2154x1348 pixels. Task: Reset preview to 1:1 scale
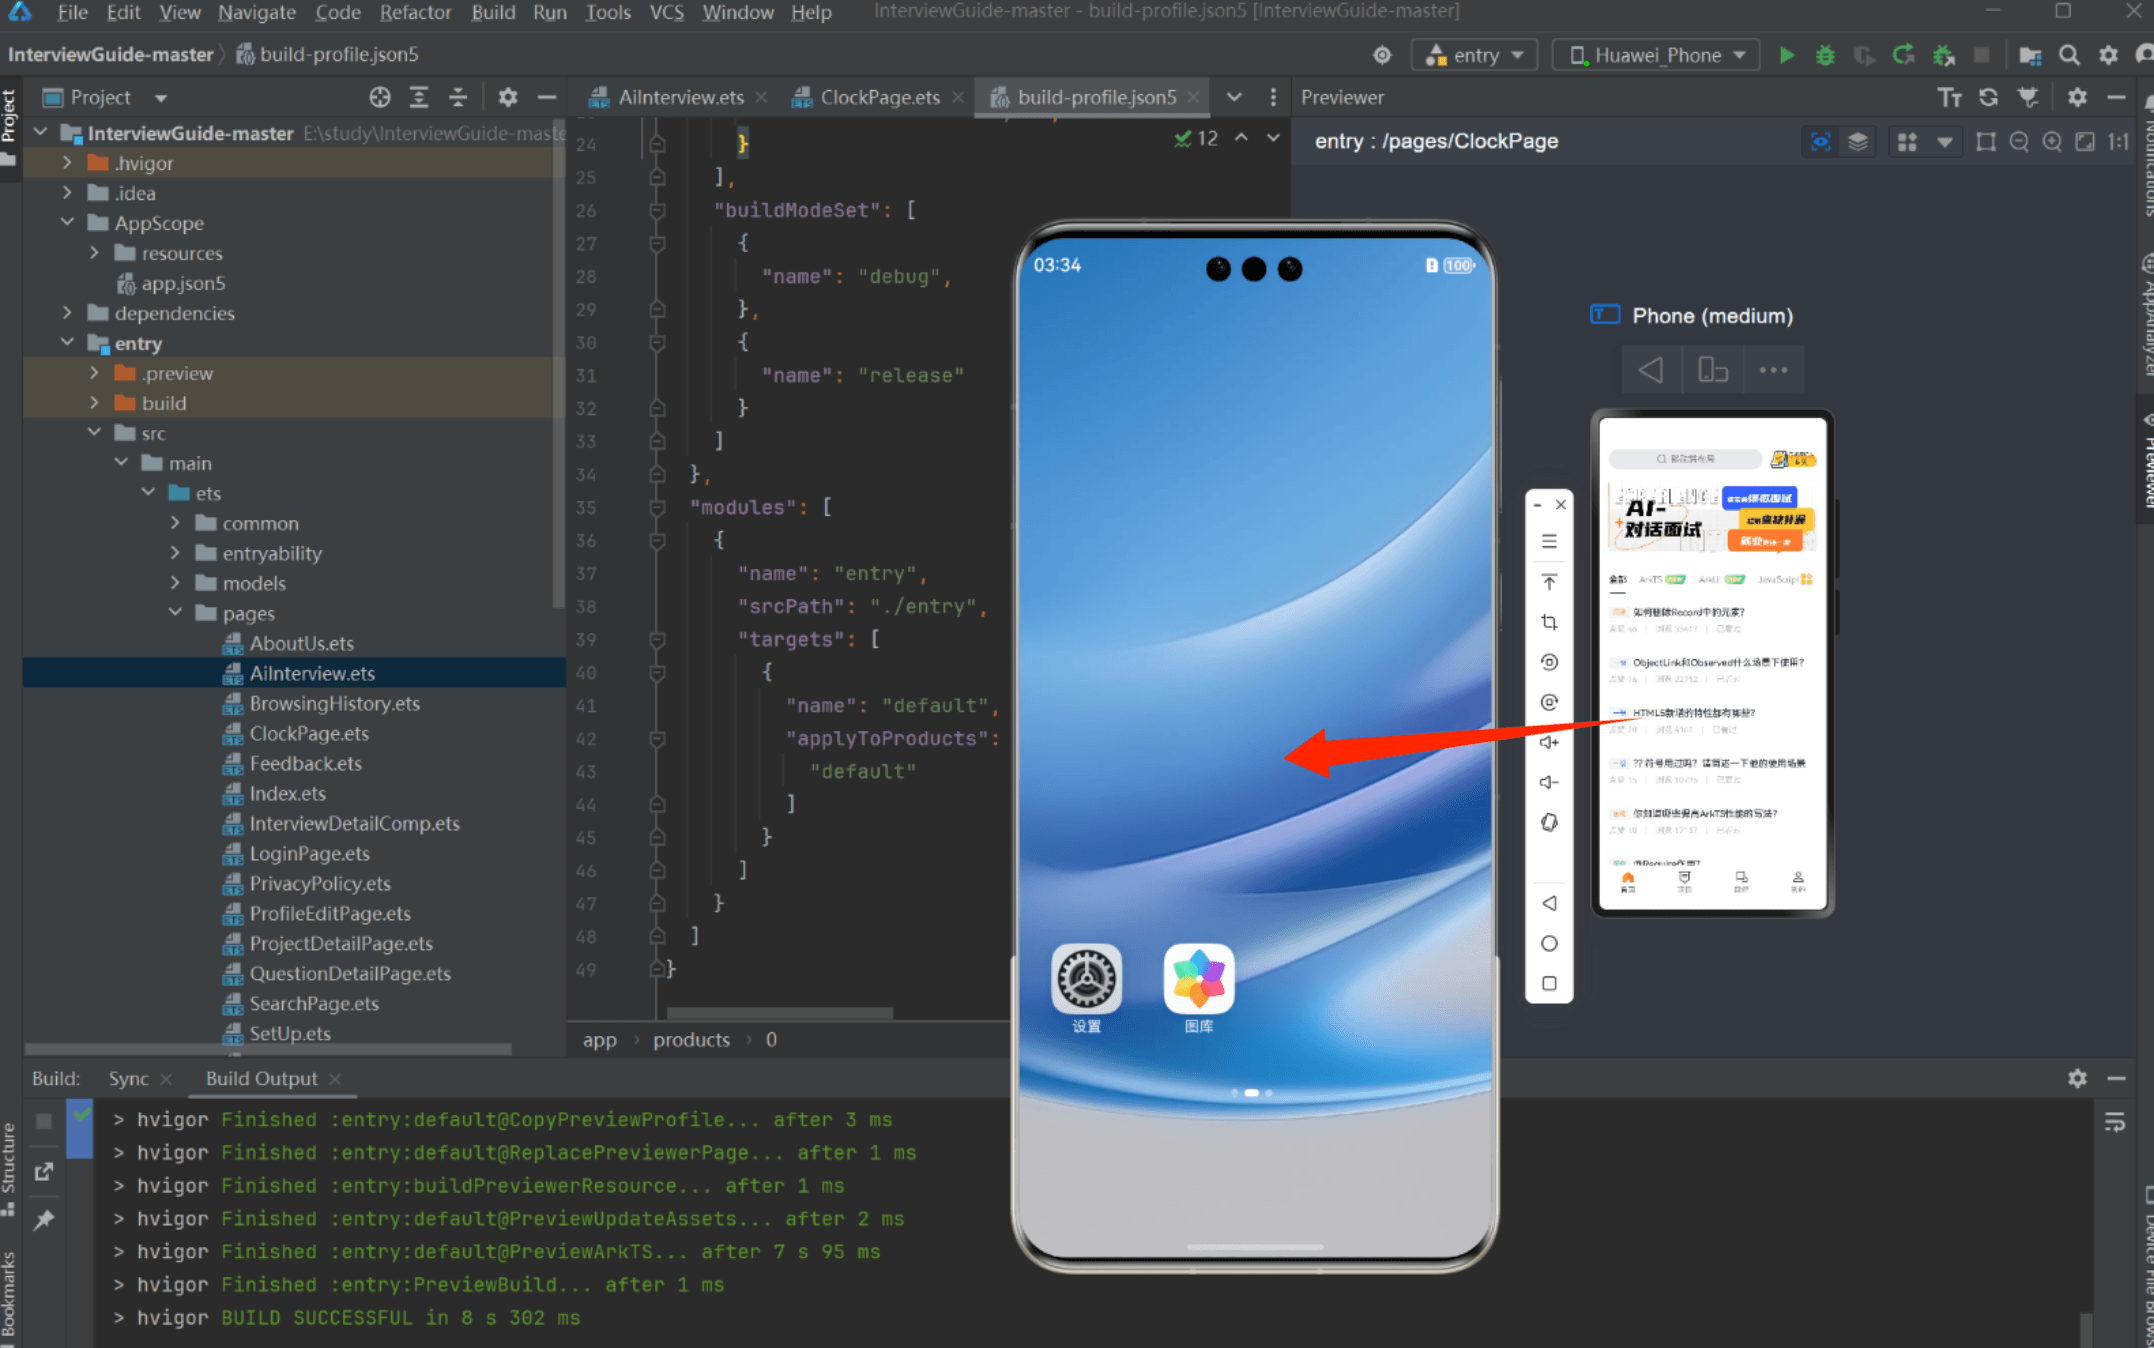point(2118,141)
